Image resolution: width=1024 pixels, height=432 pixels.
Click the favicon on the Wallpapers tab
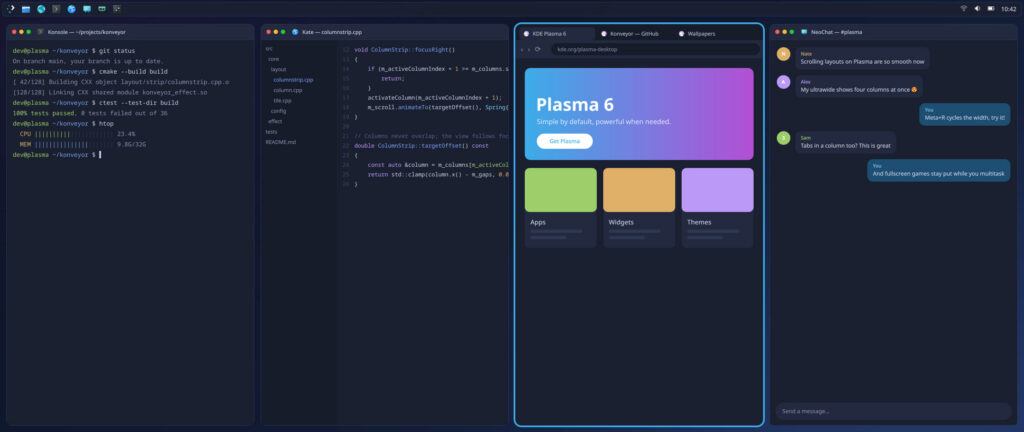(682, 33)
